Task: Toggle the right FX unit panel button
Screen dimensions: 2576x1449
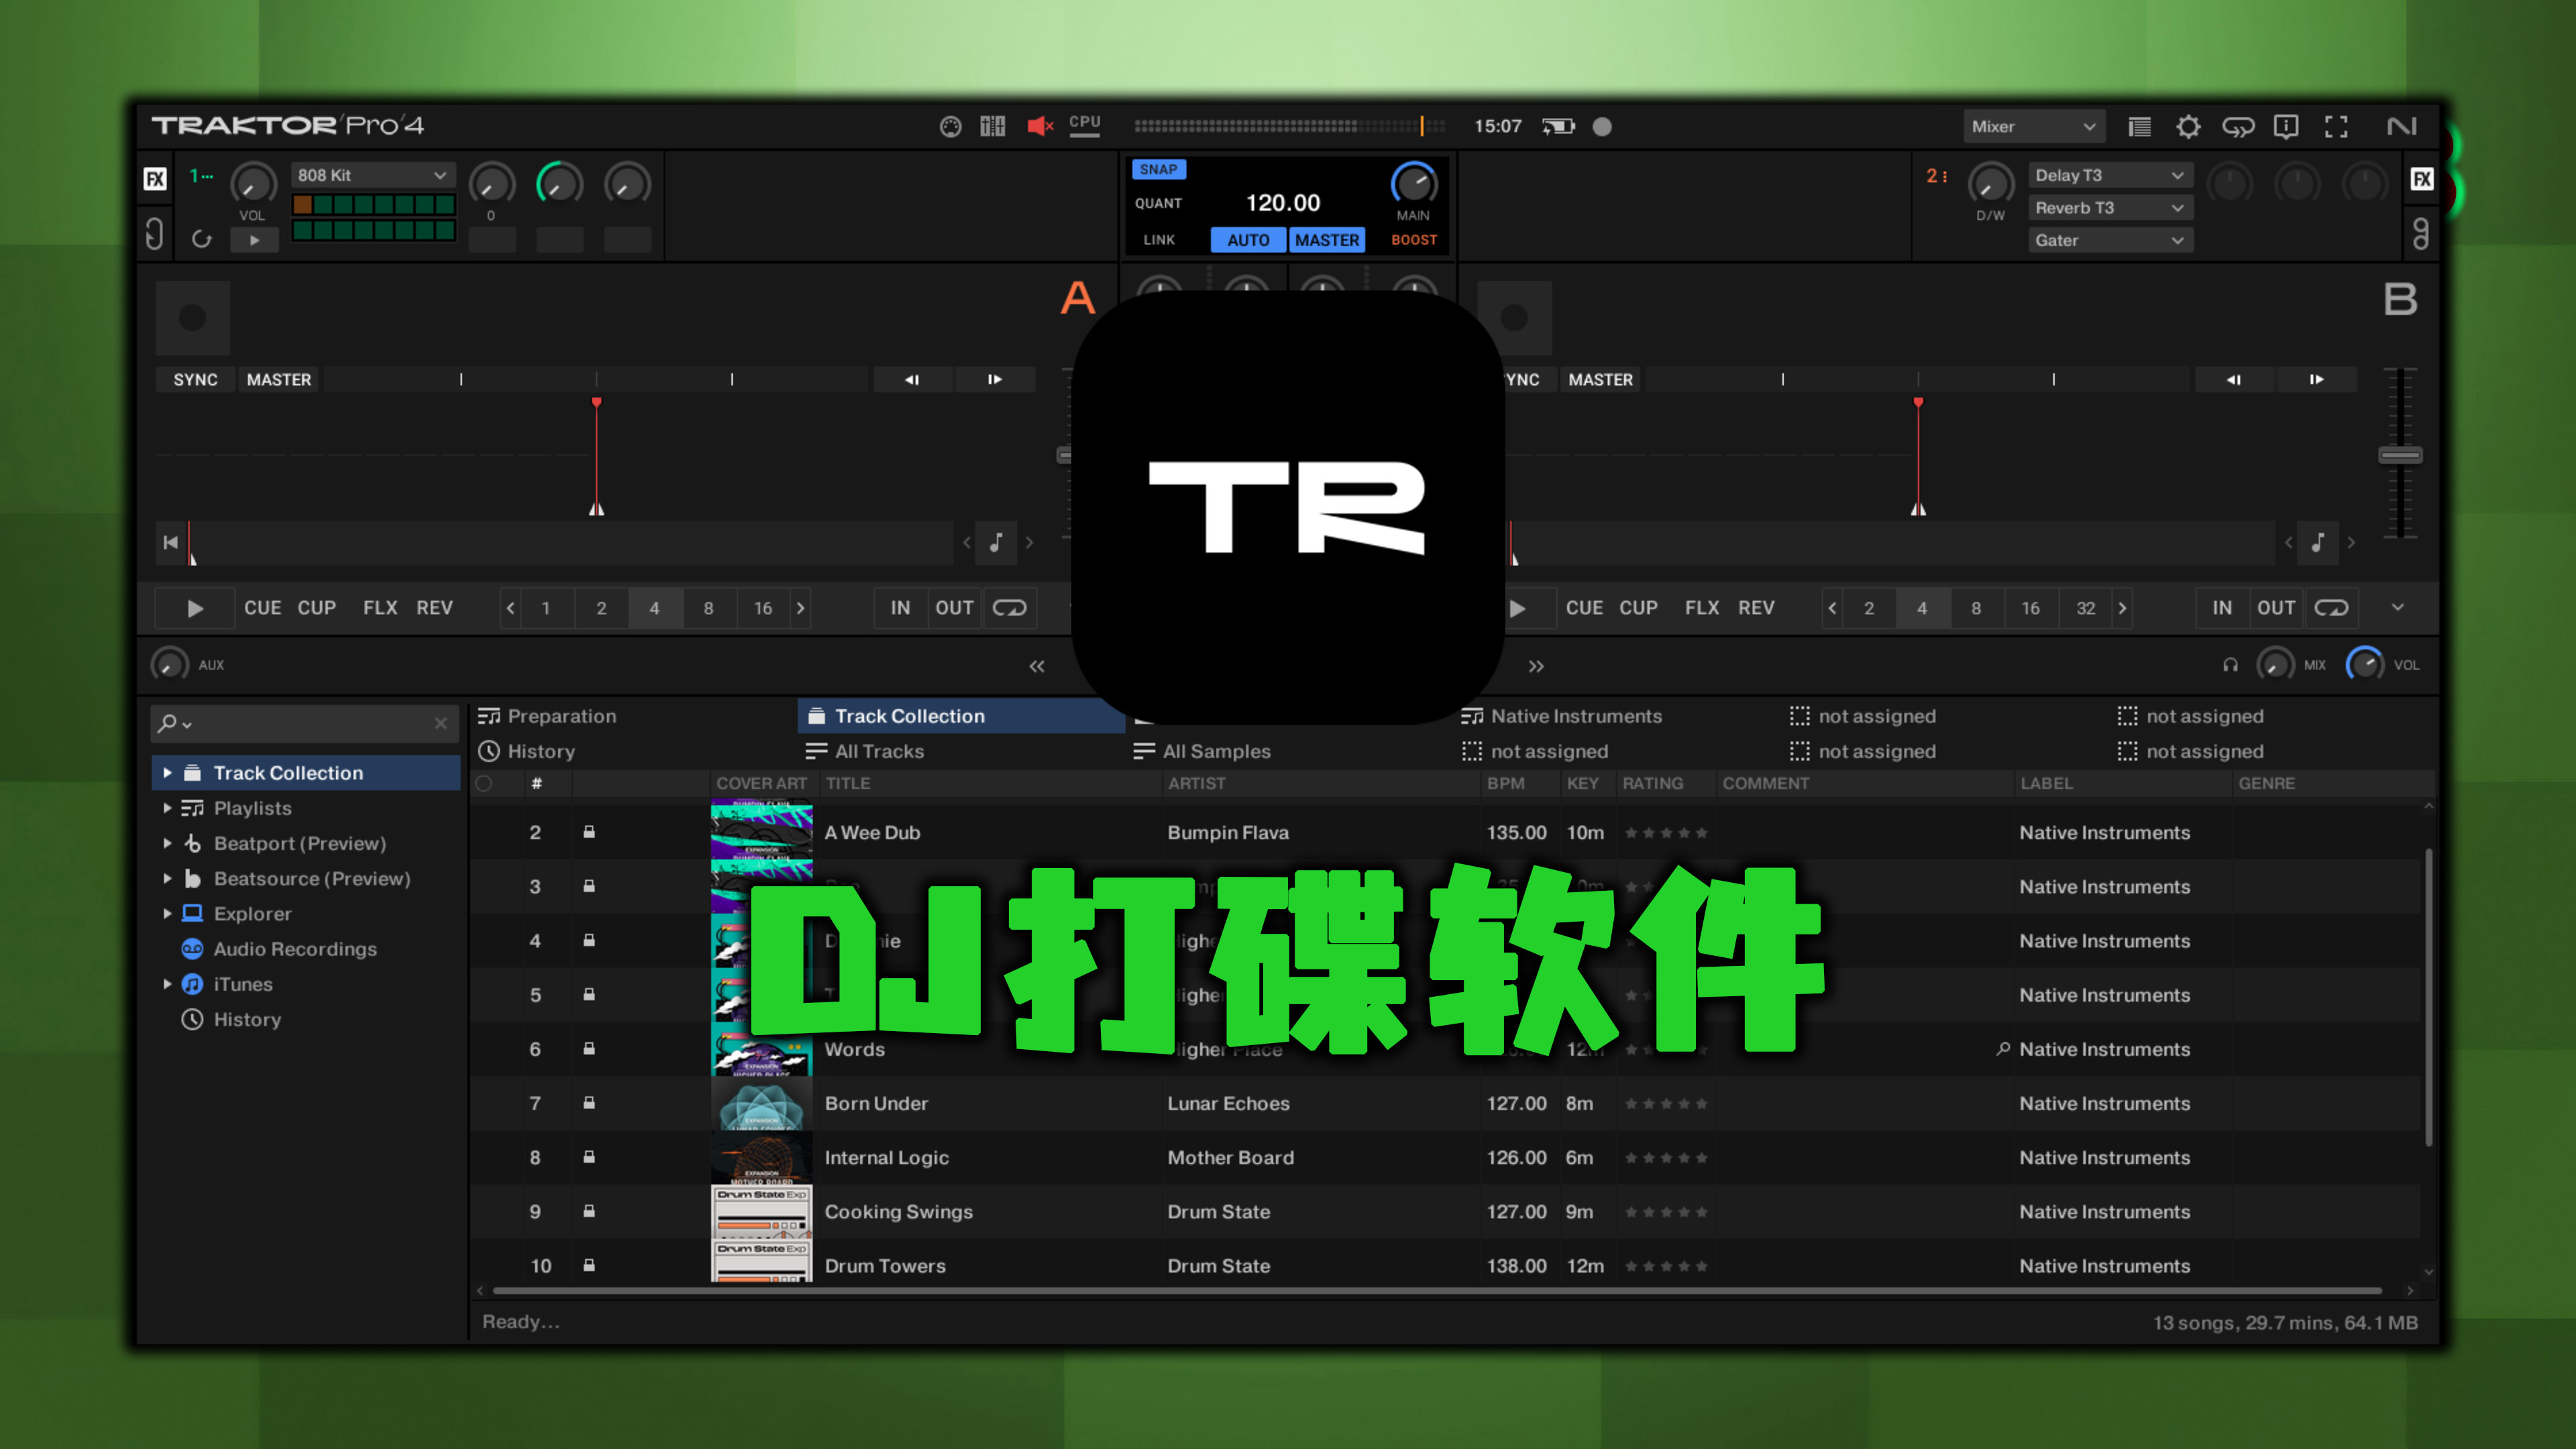Action: (x=2422, y=179)
